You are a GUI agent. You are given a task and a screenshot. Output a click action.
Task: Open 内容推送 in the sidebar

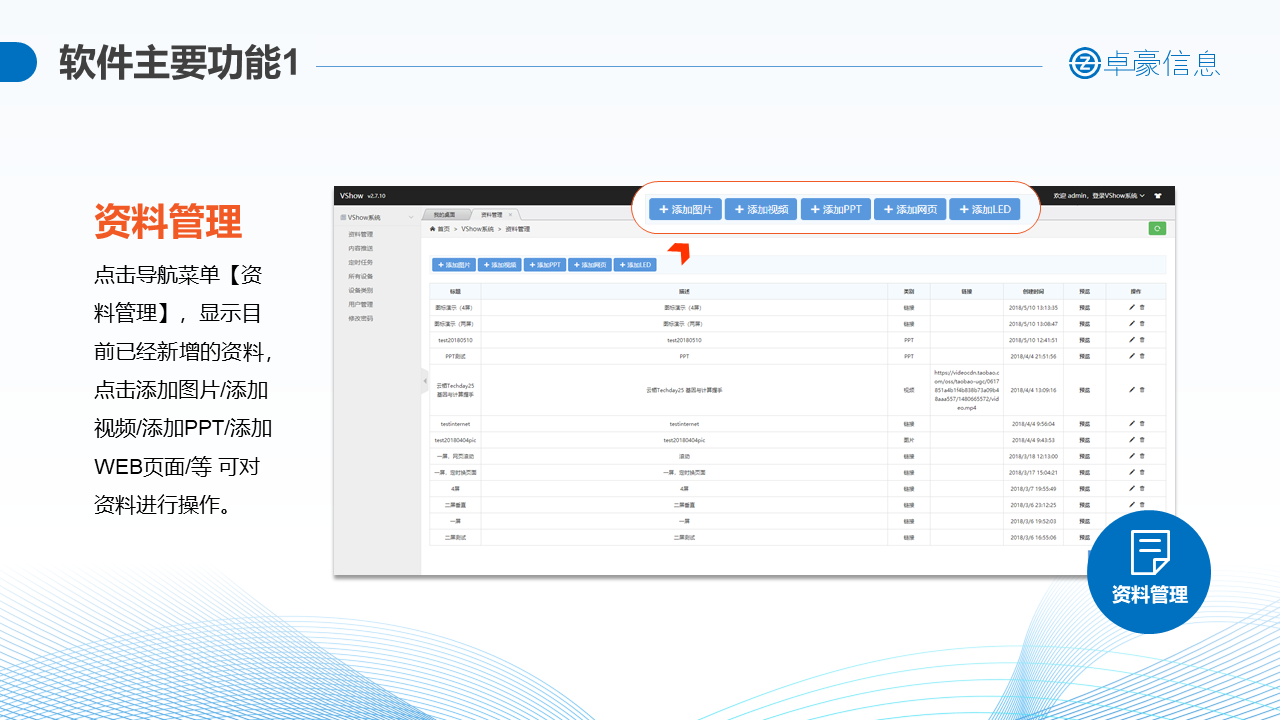tap(361, 248)
